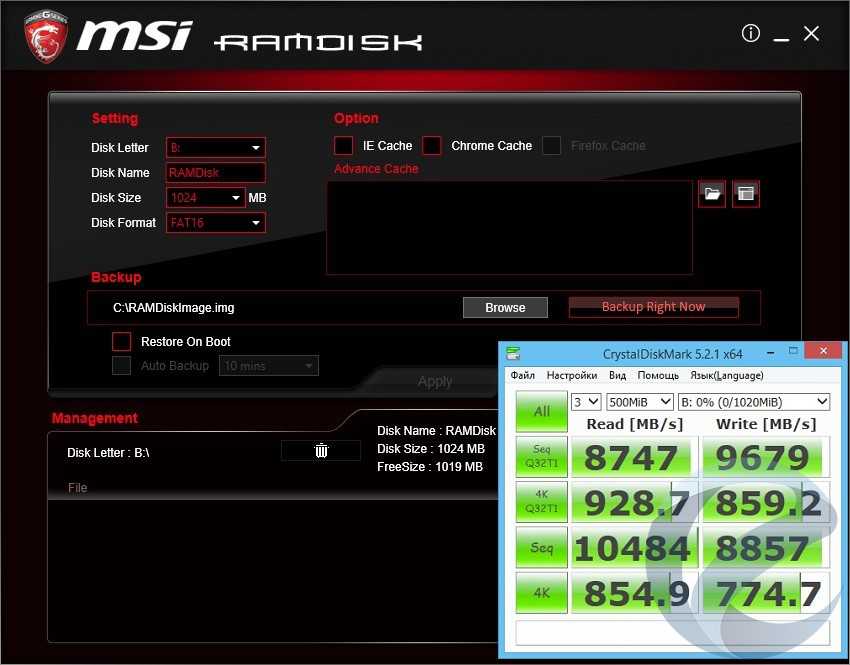Click the Seq Q32T1 write value 9679
850x665 pixels.
[x=766, y=457]
